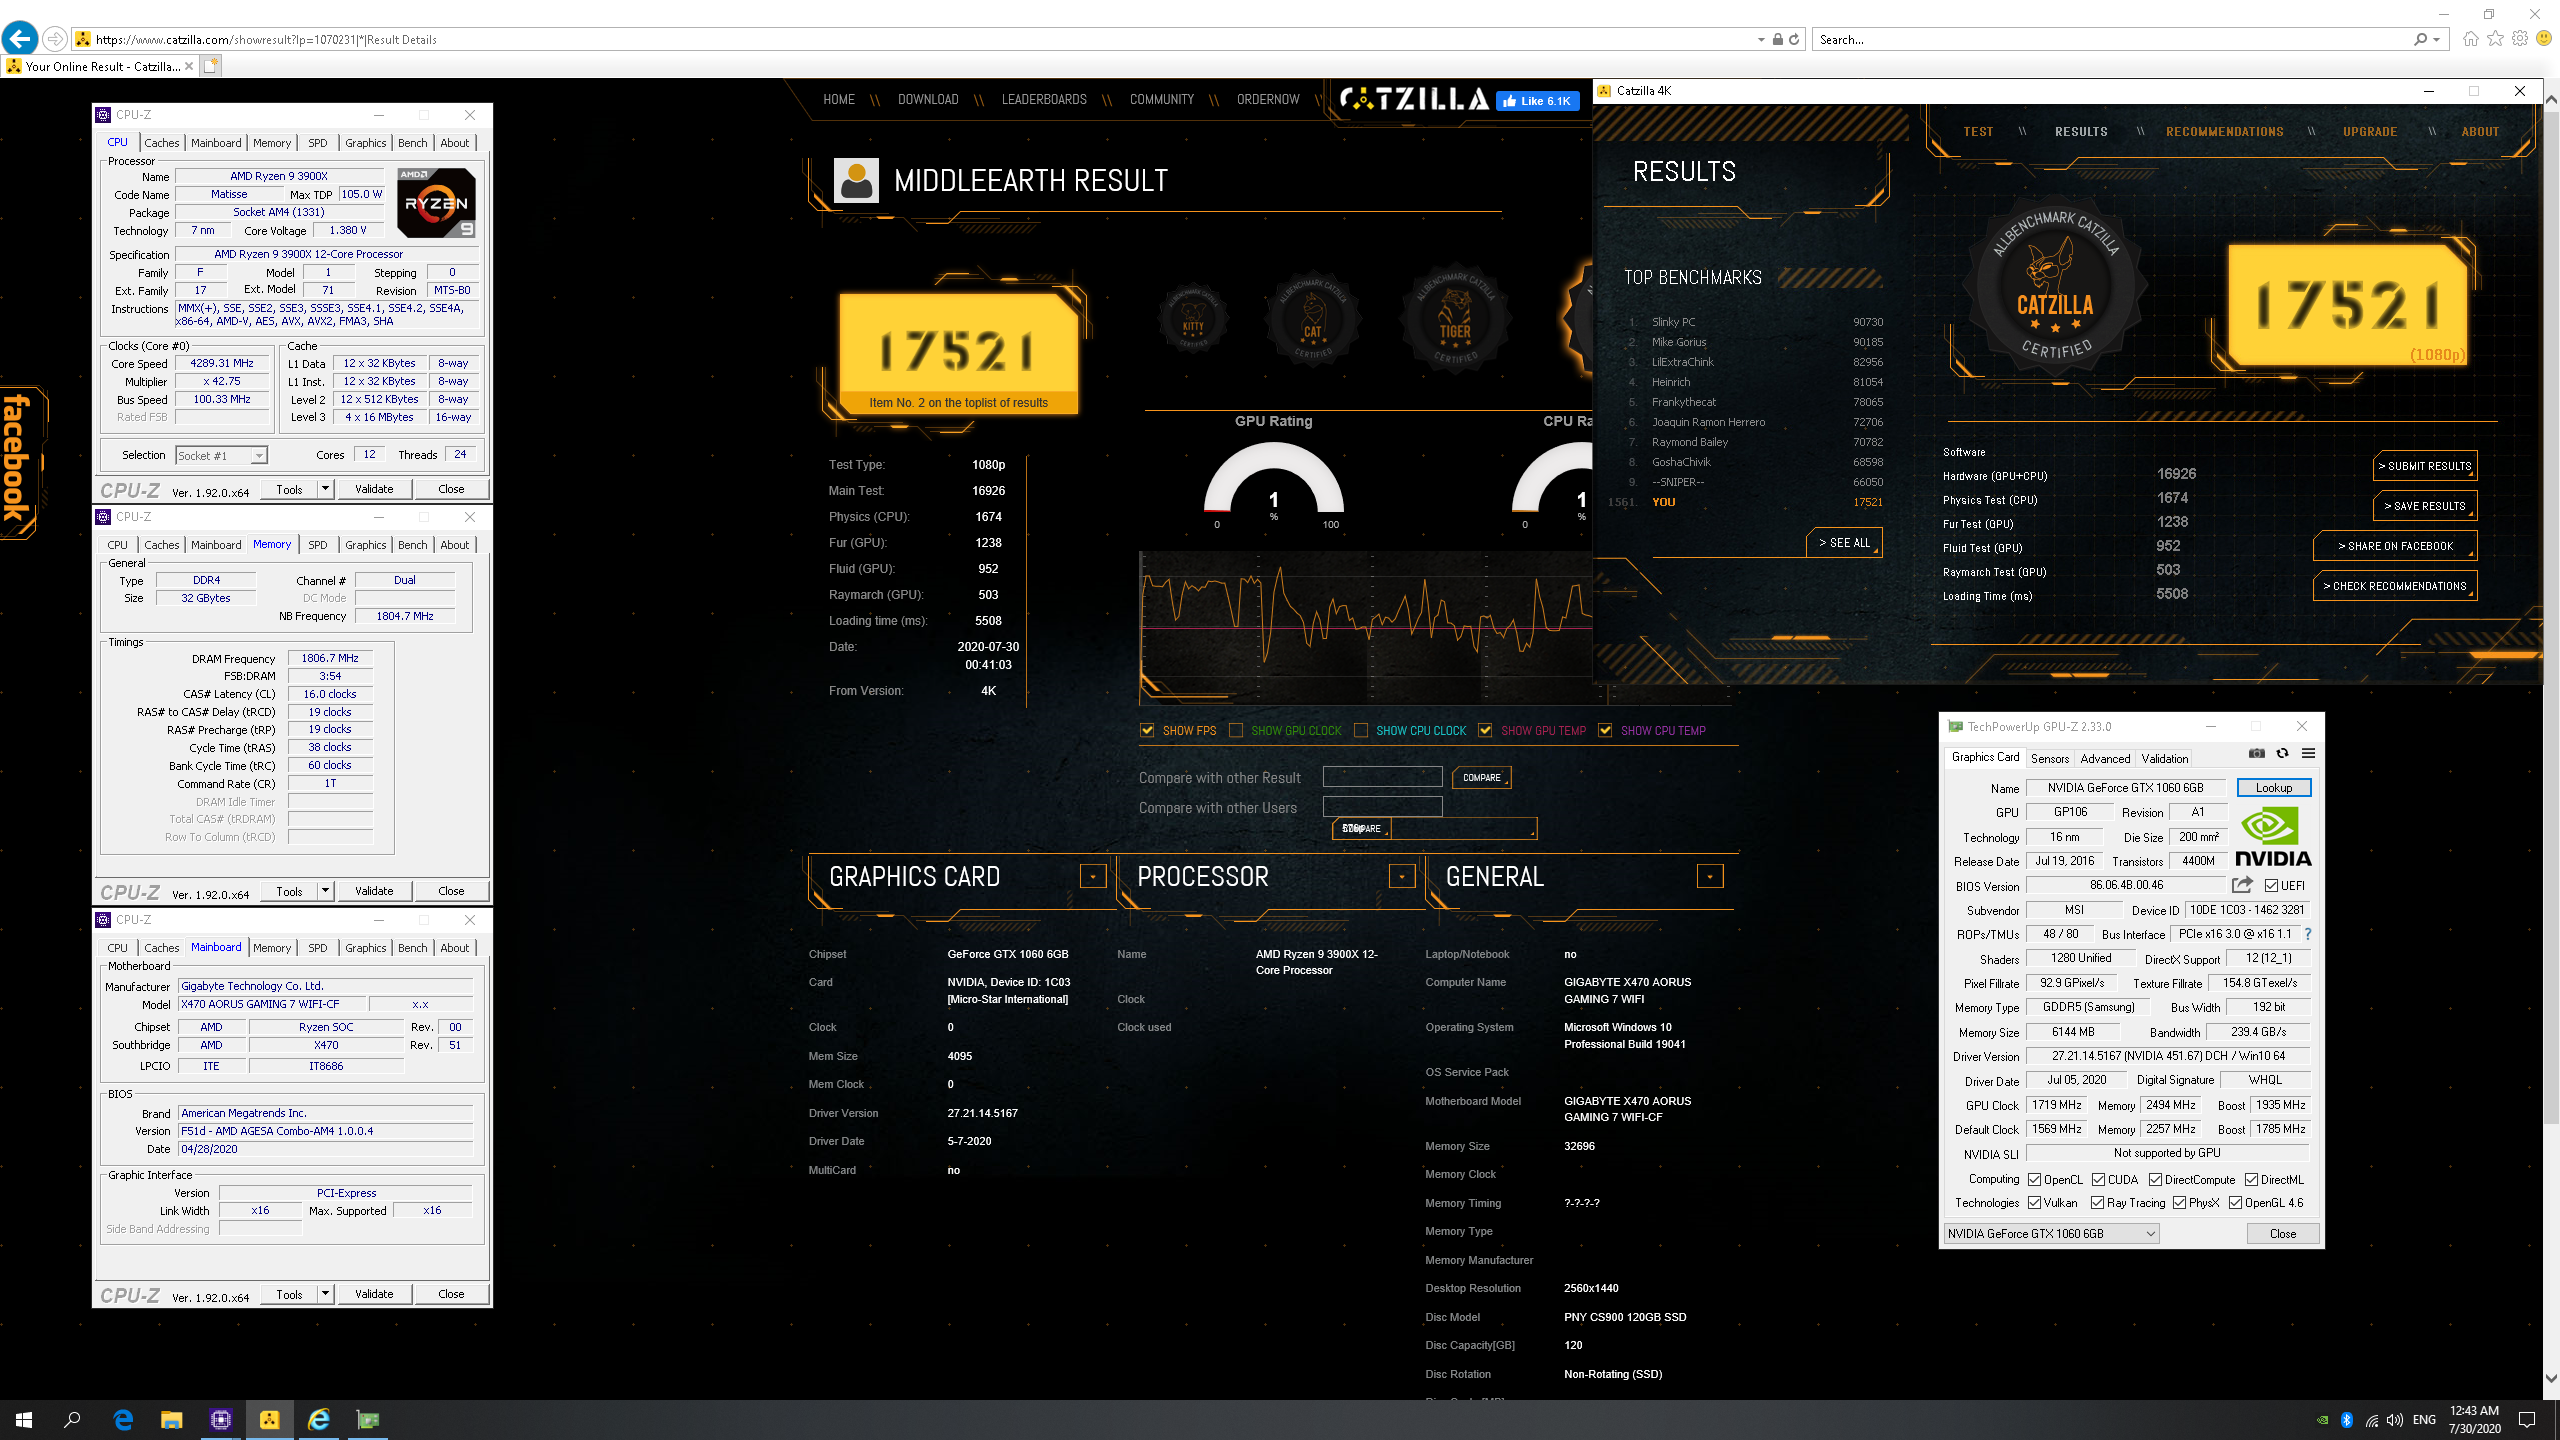Click the Windows Start button
The image size is (2560, 1440).
click(24, 1419)
